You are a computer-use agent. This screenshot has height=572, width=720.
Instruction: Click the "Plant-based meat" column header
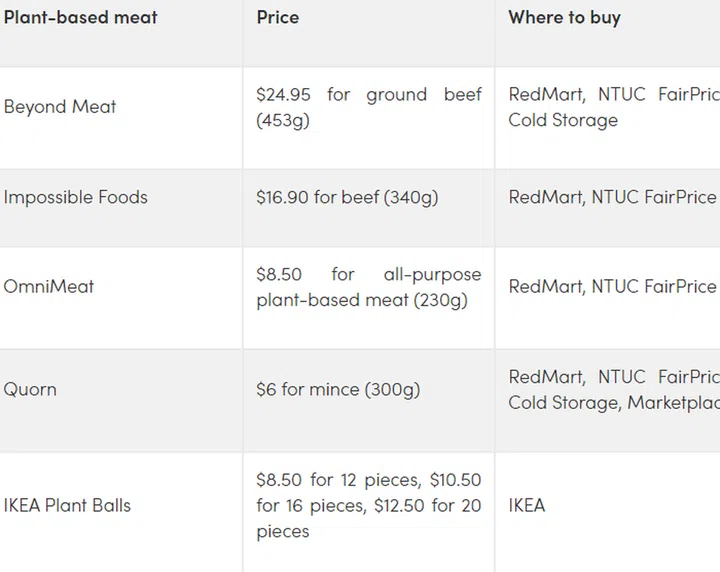[80, 18]
